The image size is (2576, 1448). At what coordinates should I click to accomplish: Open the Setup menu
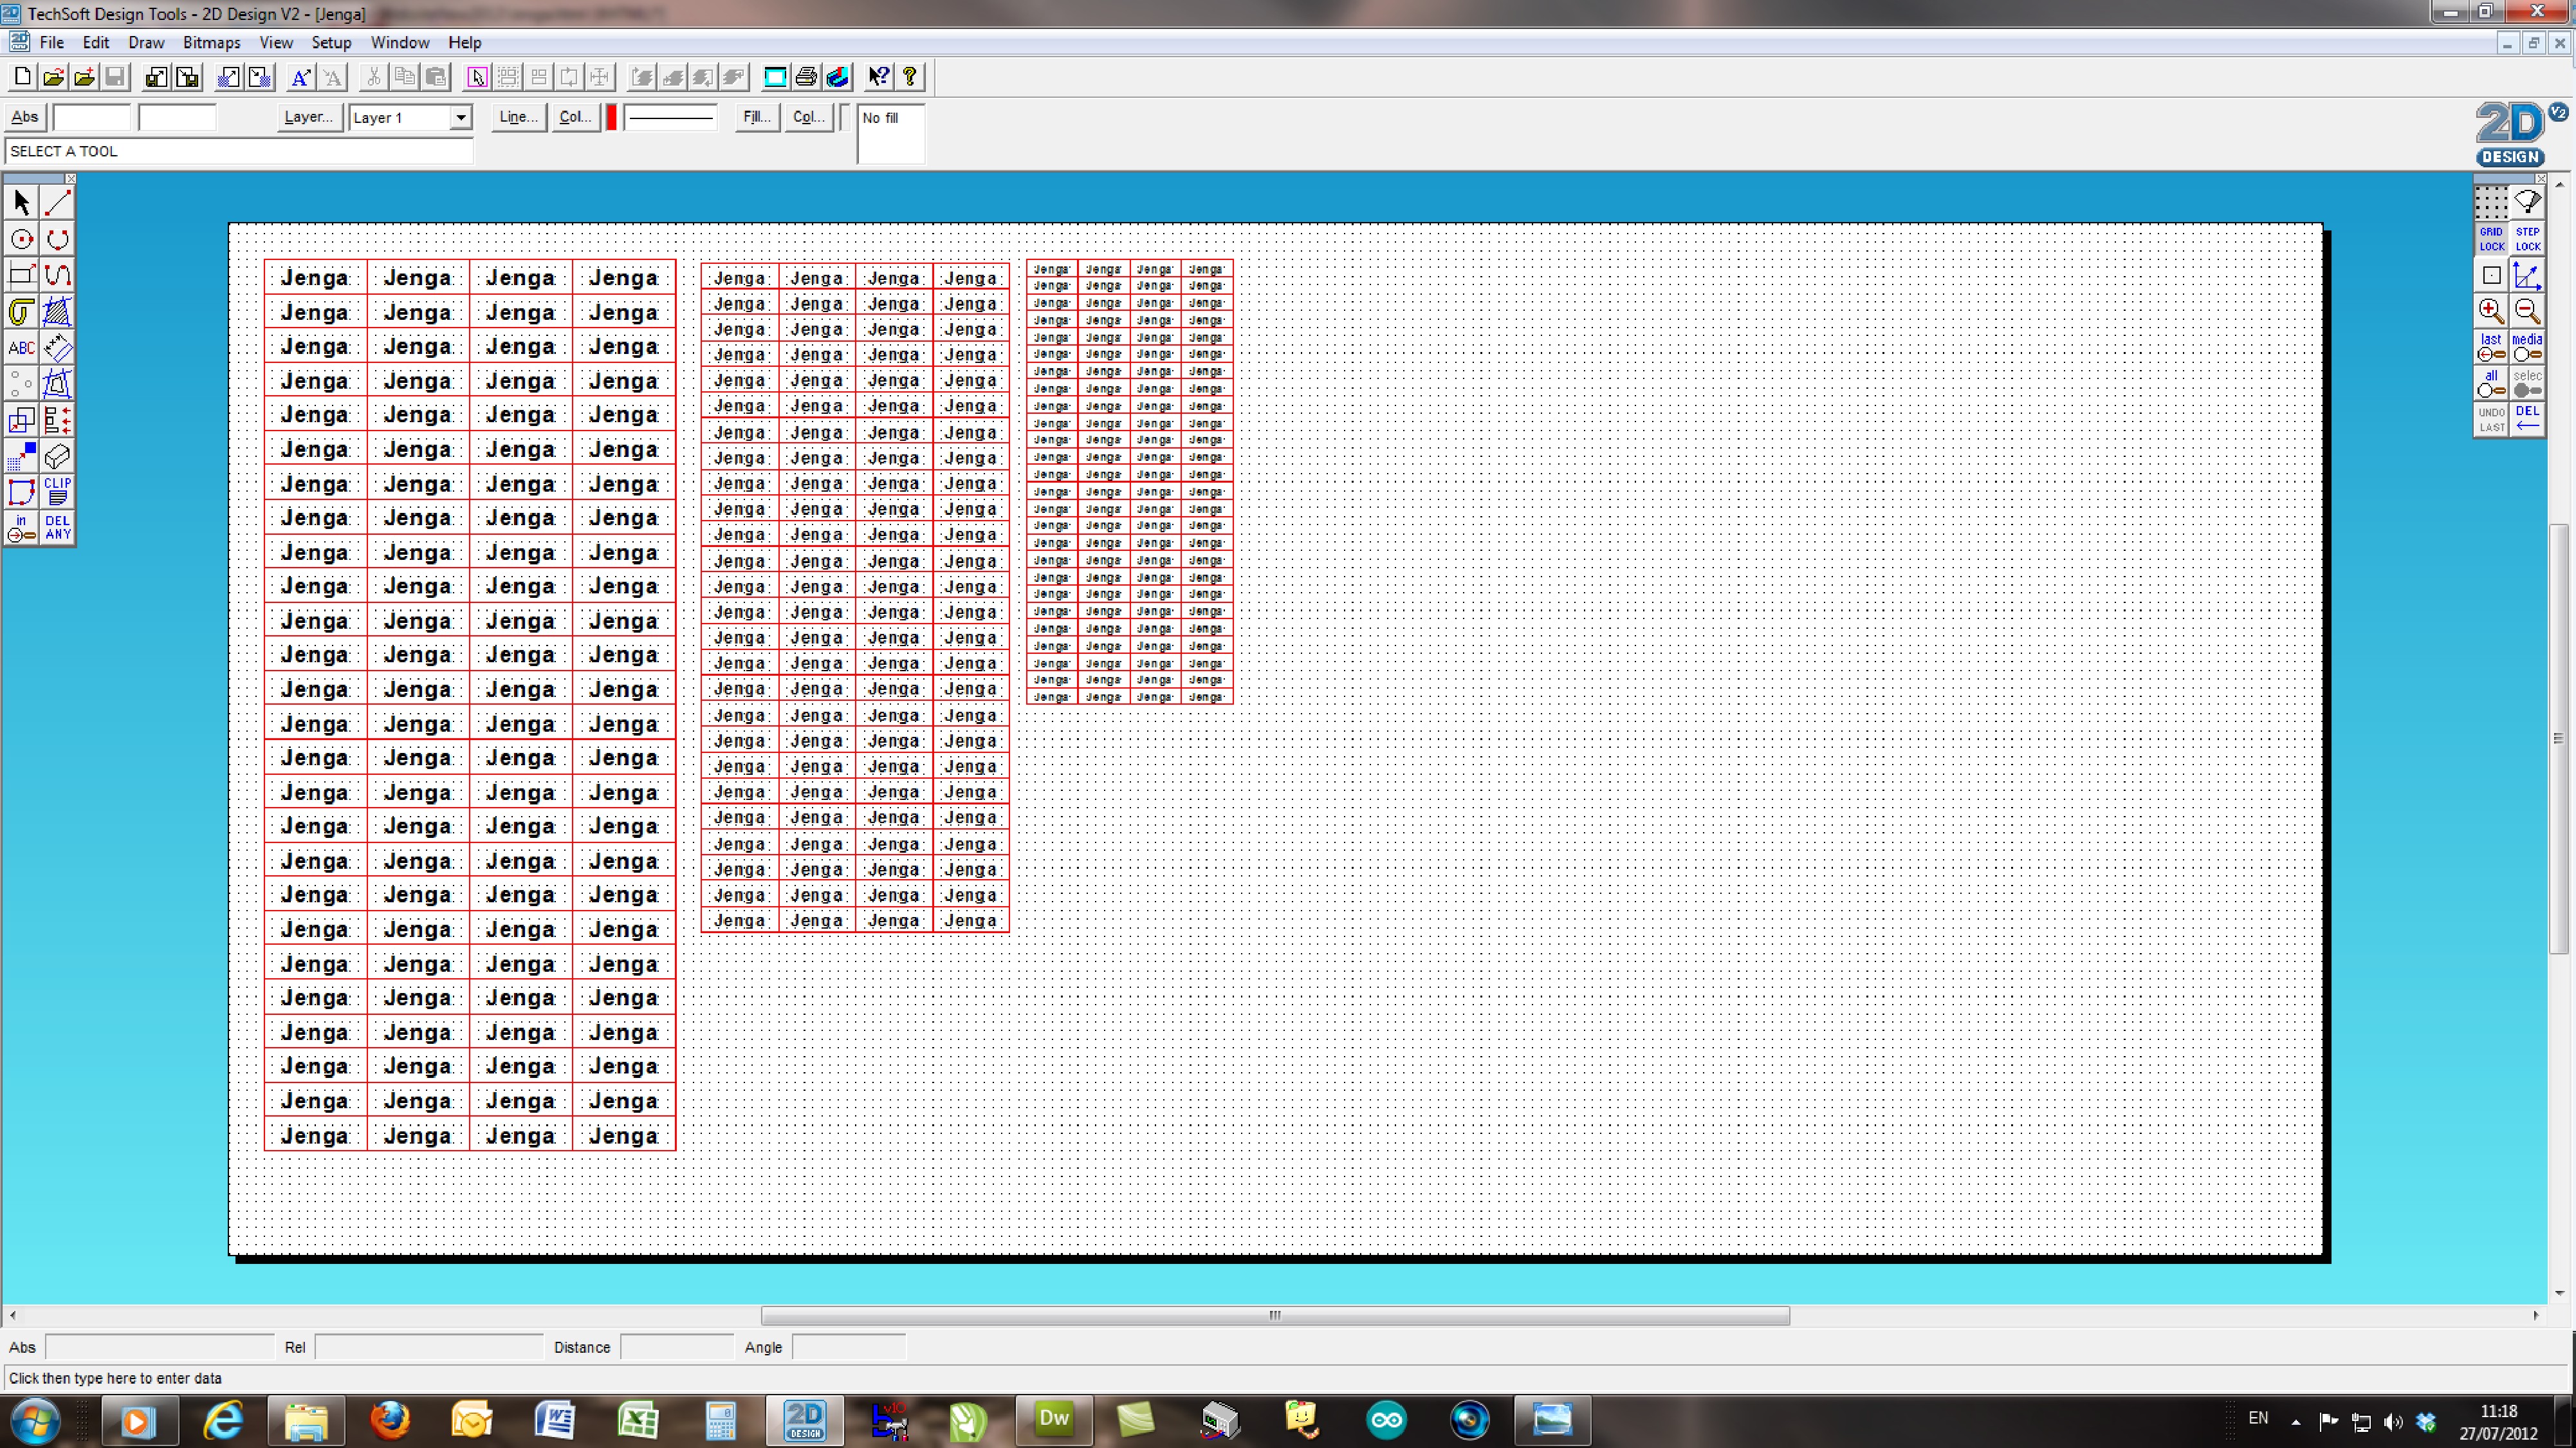click(331, 42)
